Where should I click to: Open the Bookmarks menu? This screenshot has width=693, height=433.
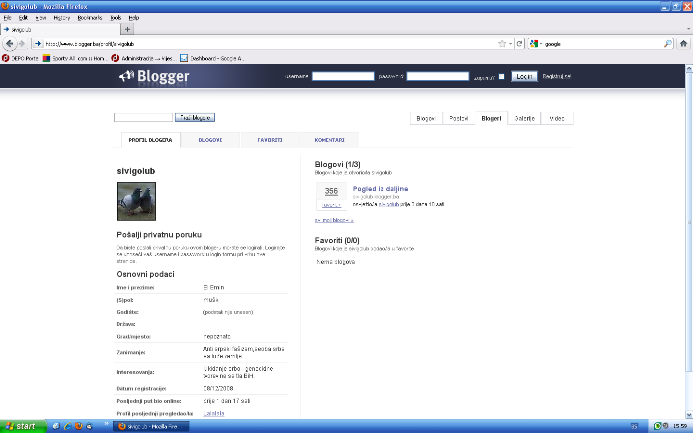90,18
